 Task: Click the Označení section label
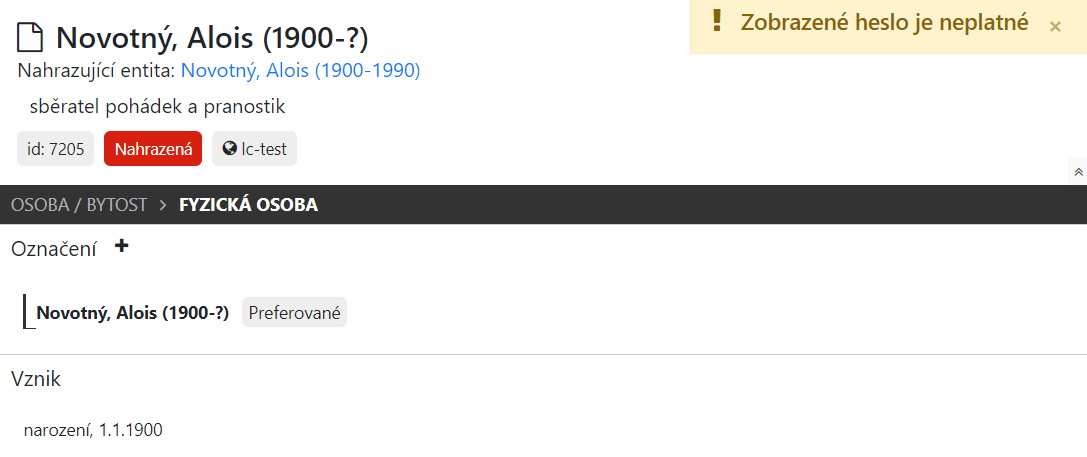coord(54,249)
